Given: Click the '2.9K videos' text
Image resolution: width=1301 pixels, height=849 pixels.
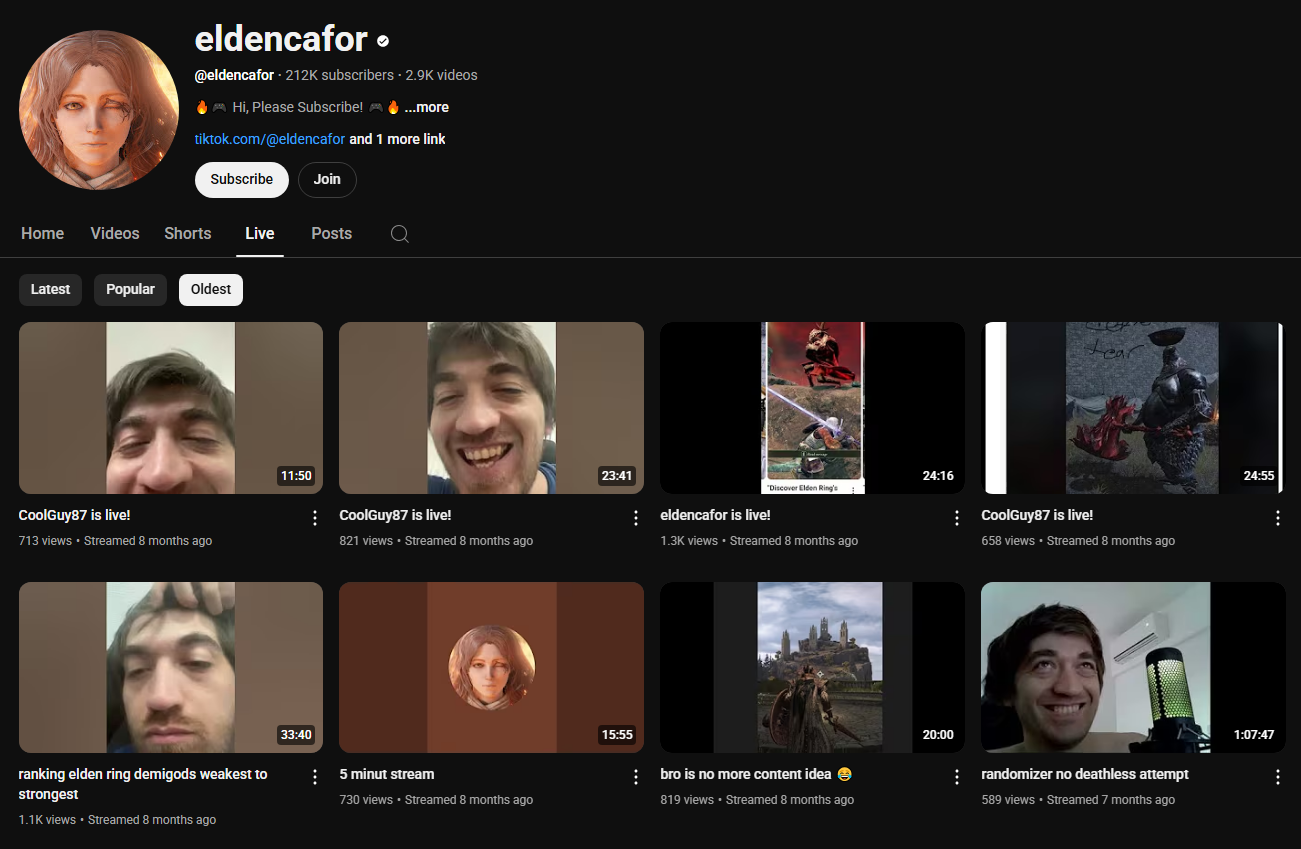Looking at the screenshot, I should coord(441,75).
